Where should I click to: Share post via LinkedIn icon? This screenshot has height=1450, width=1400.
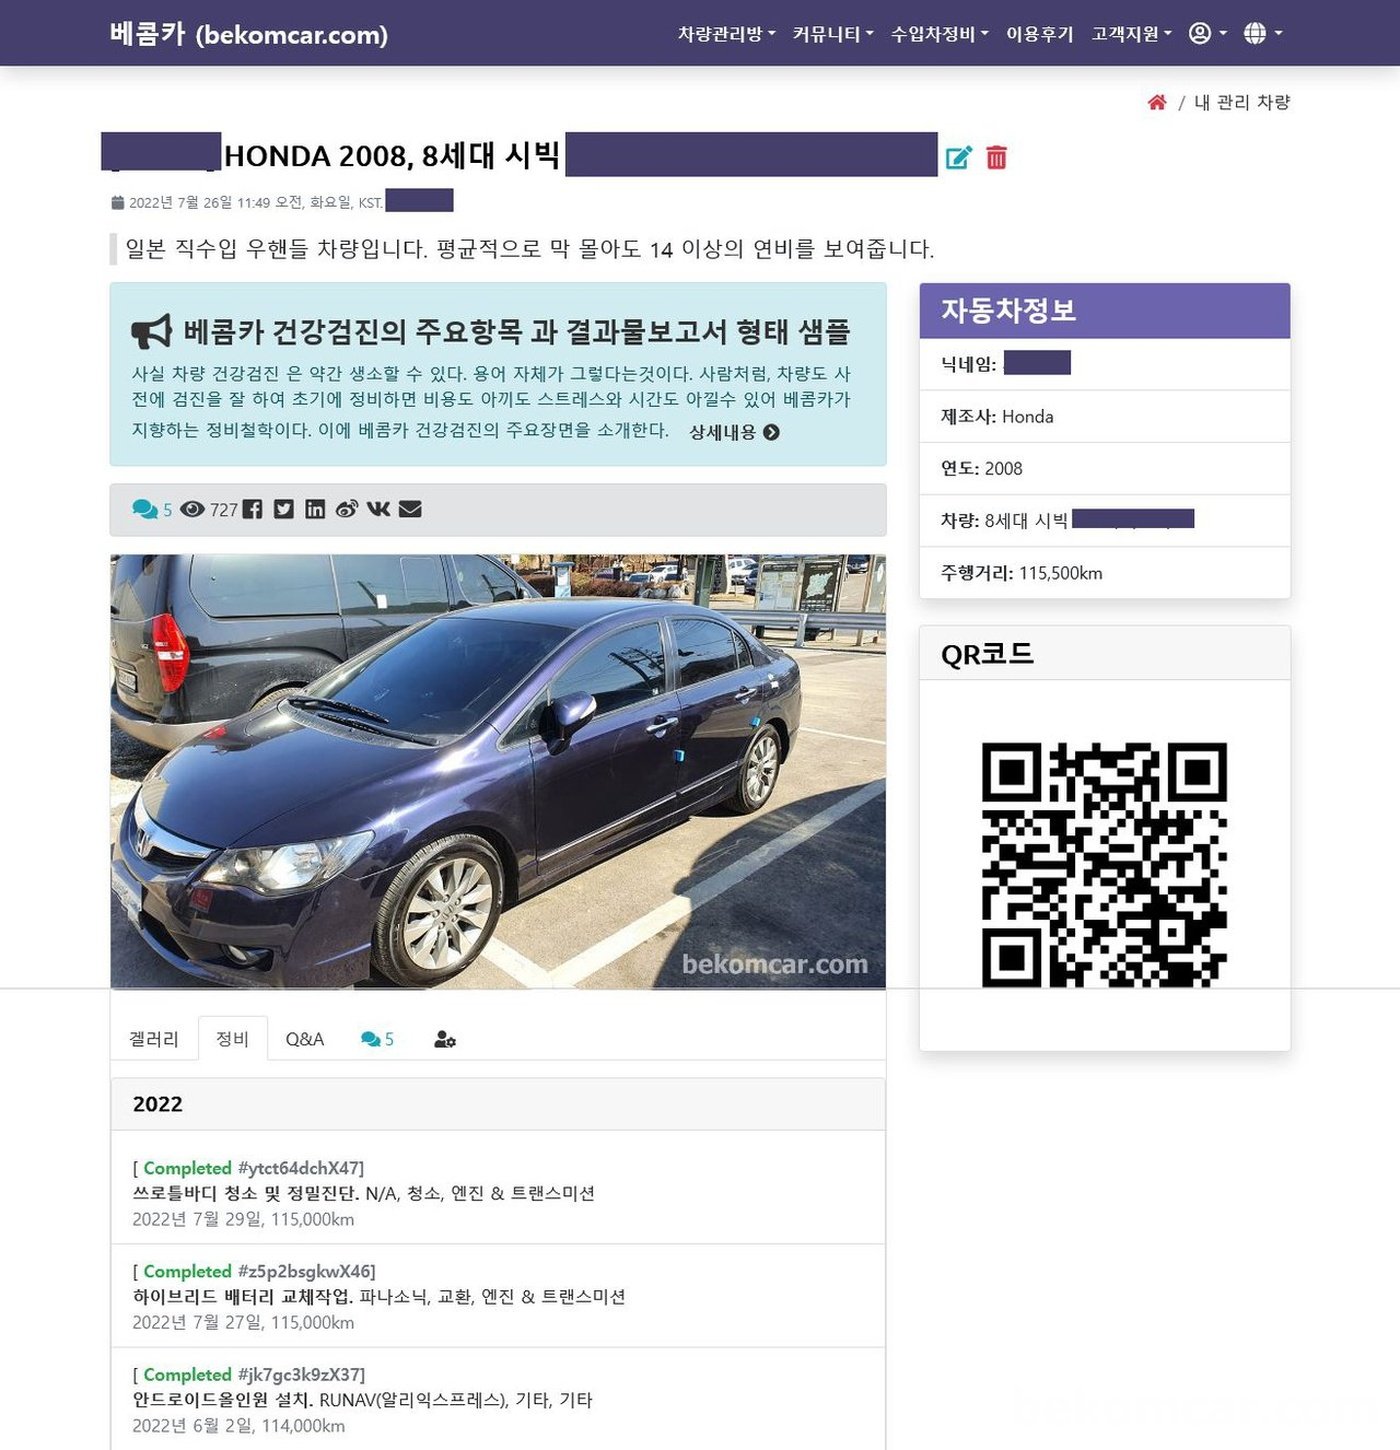coord(315,509)
